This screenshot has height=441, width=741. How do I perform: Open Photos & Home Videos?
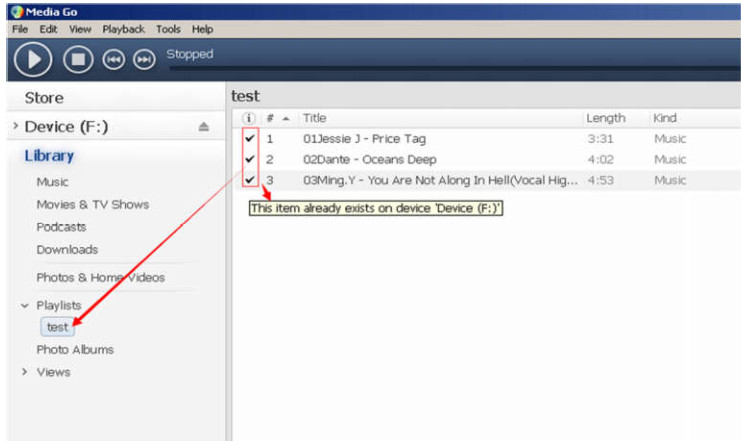101,277
